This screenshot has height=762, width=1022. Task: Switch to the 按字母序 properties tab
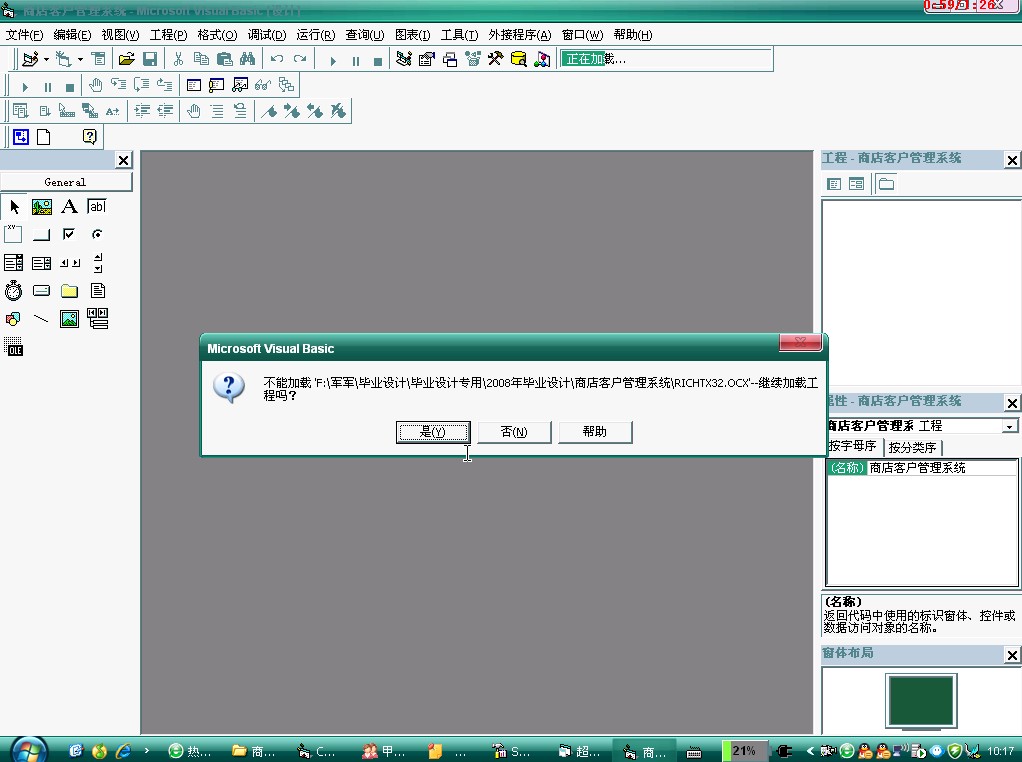[853, 447]
